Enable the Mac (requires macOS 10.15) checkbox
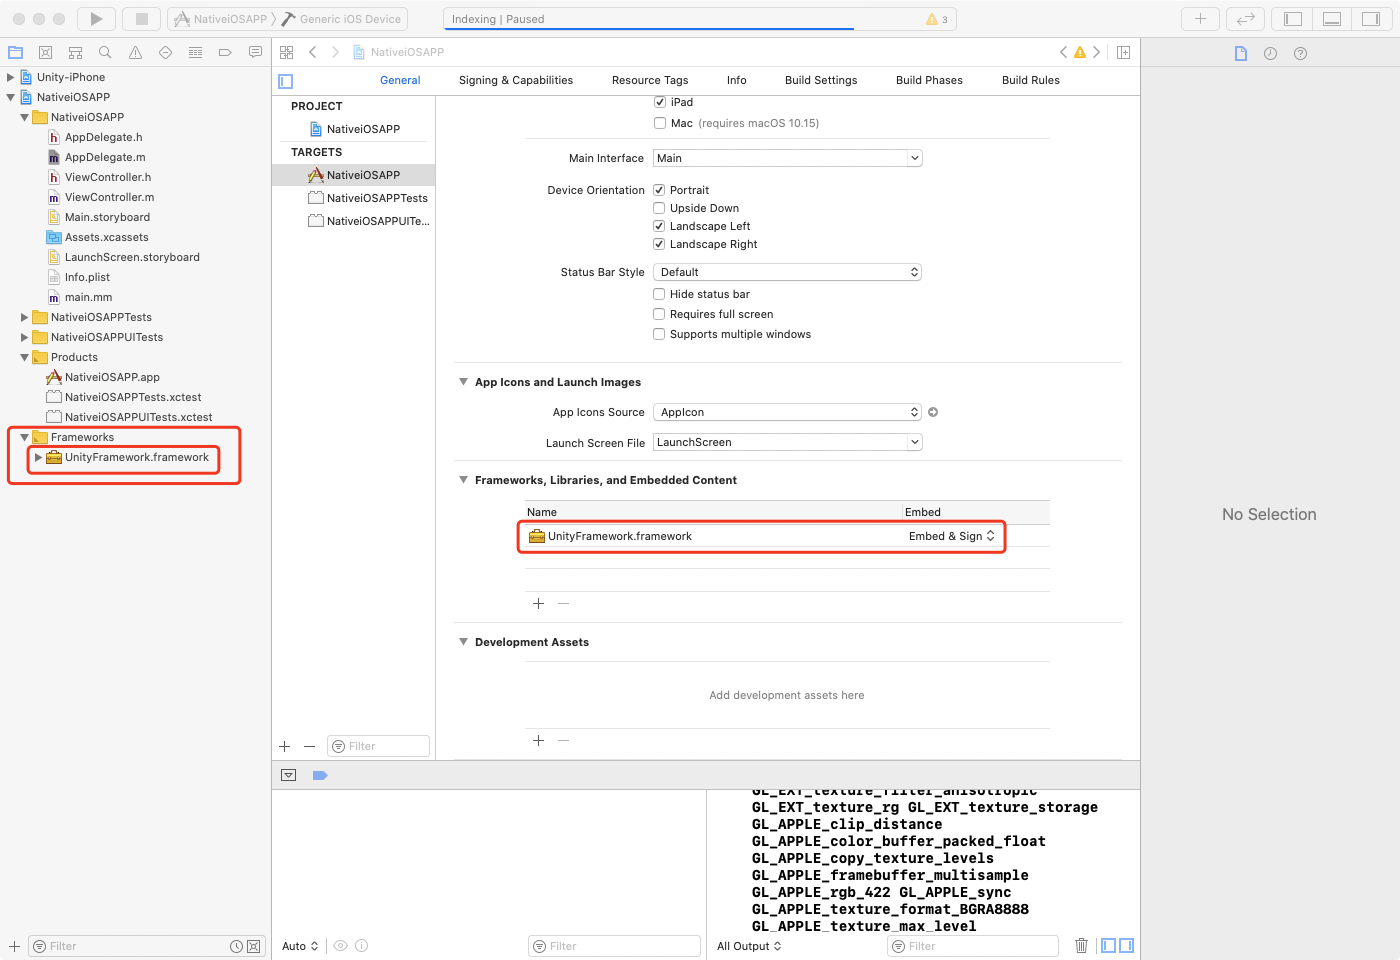The width and height of the screenshot is (1400, 960). (x=659, y=123)
